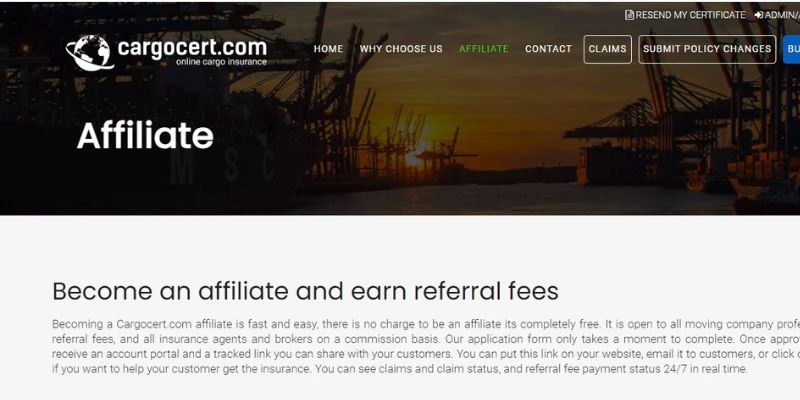Click the large white Affiliate banner title
The width and height of the screenshot is (800, 400).
pos(145,135)
